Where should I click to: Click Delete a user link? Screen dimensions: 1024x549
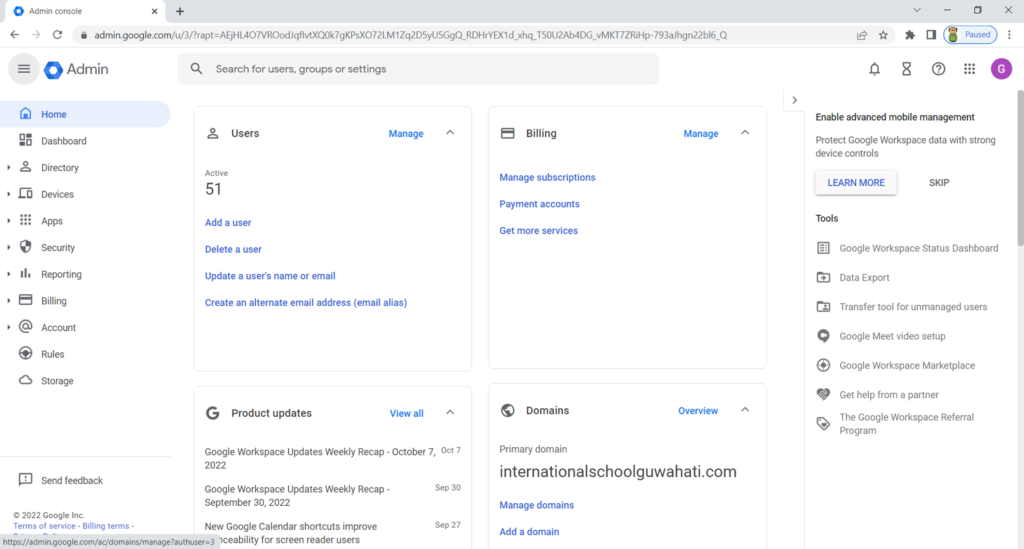(x=233, y=249)
